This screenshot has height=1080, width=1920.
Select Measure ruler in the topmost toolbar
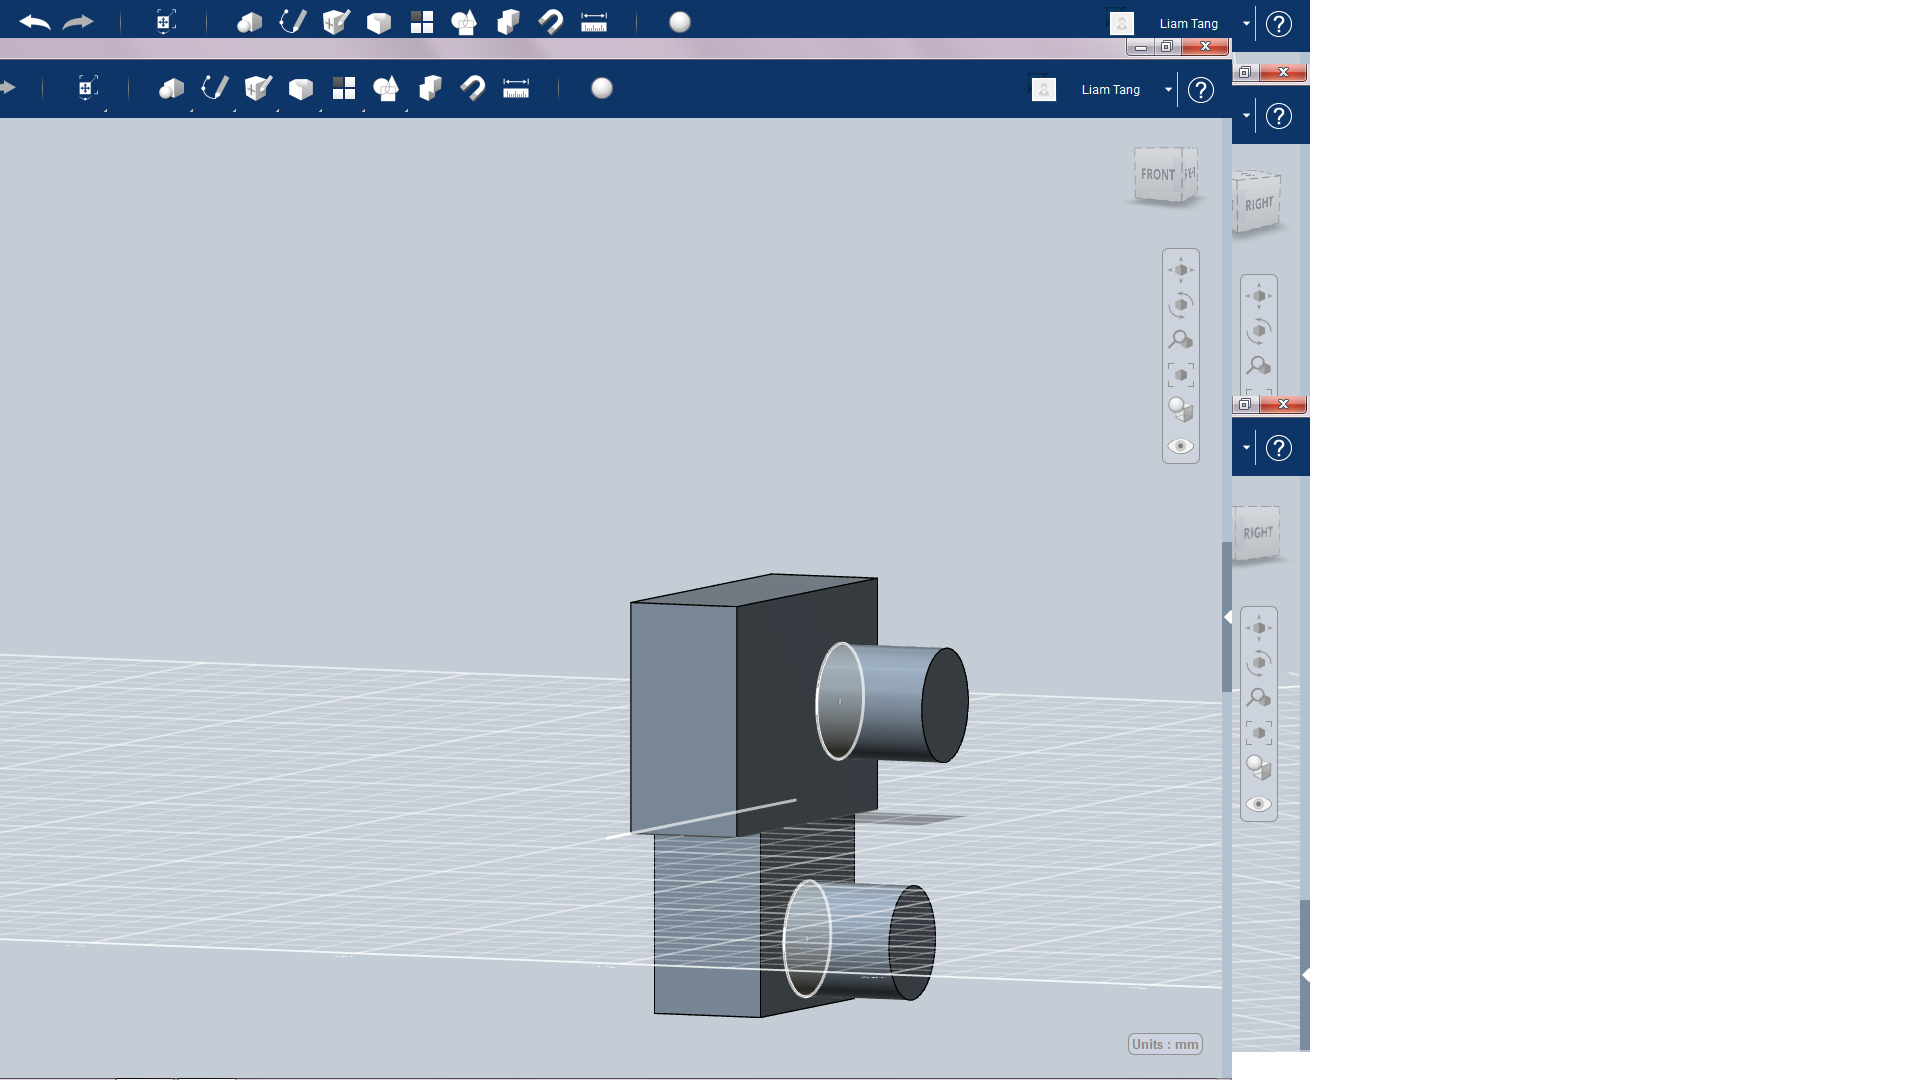click(x=594, y=22)
